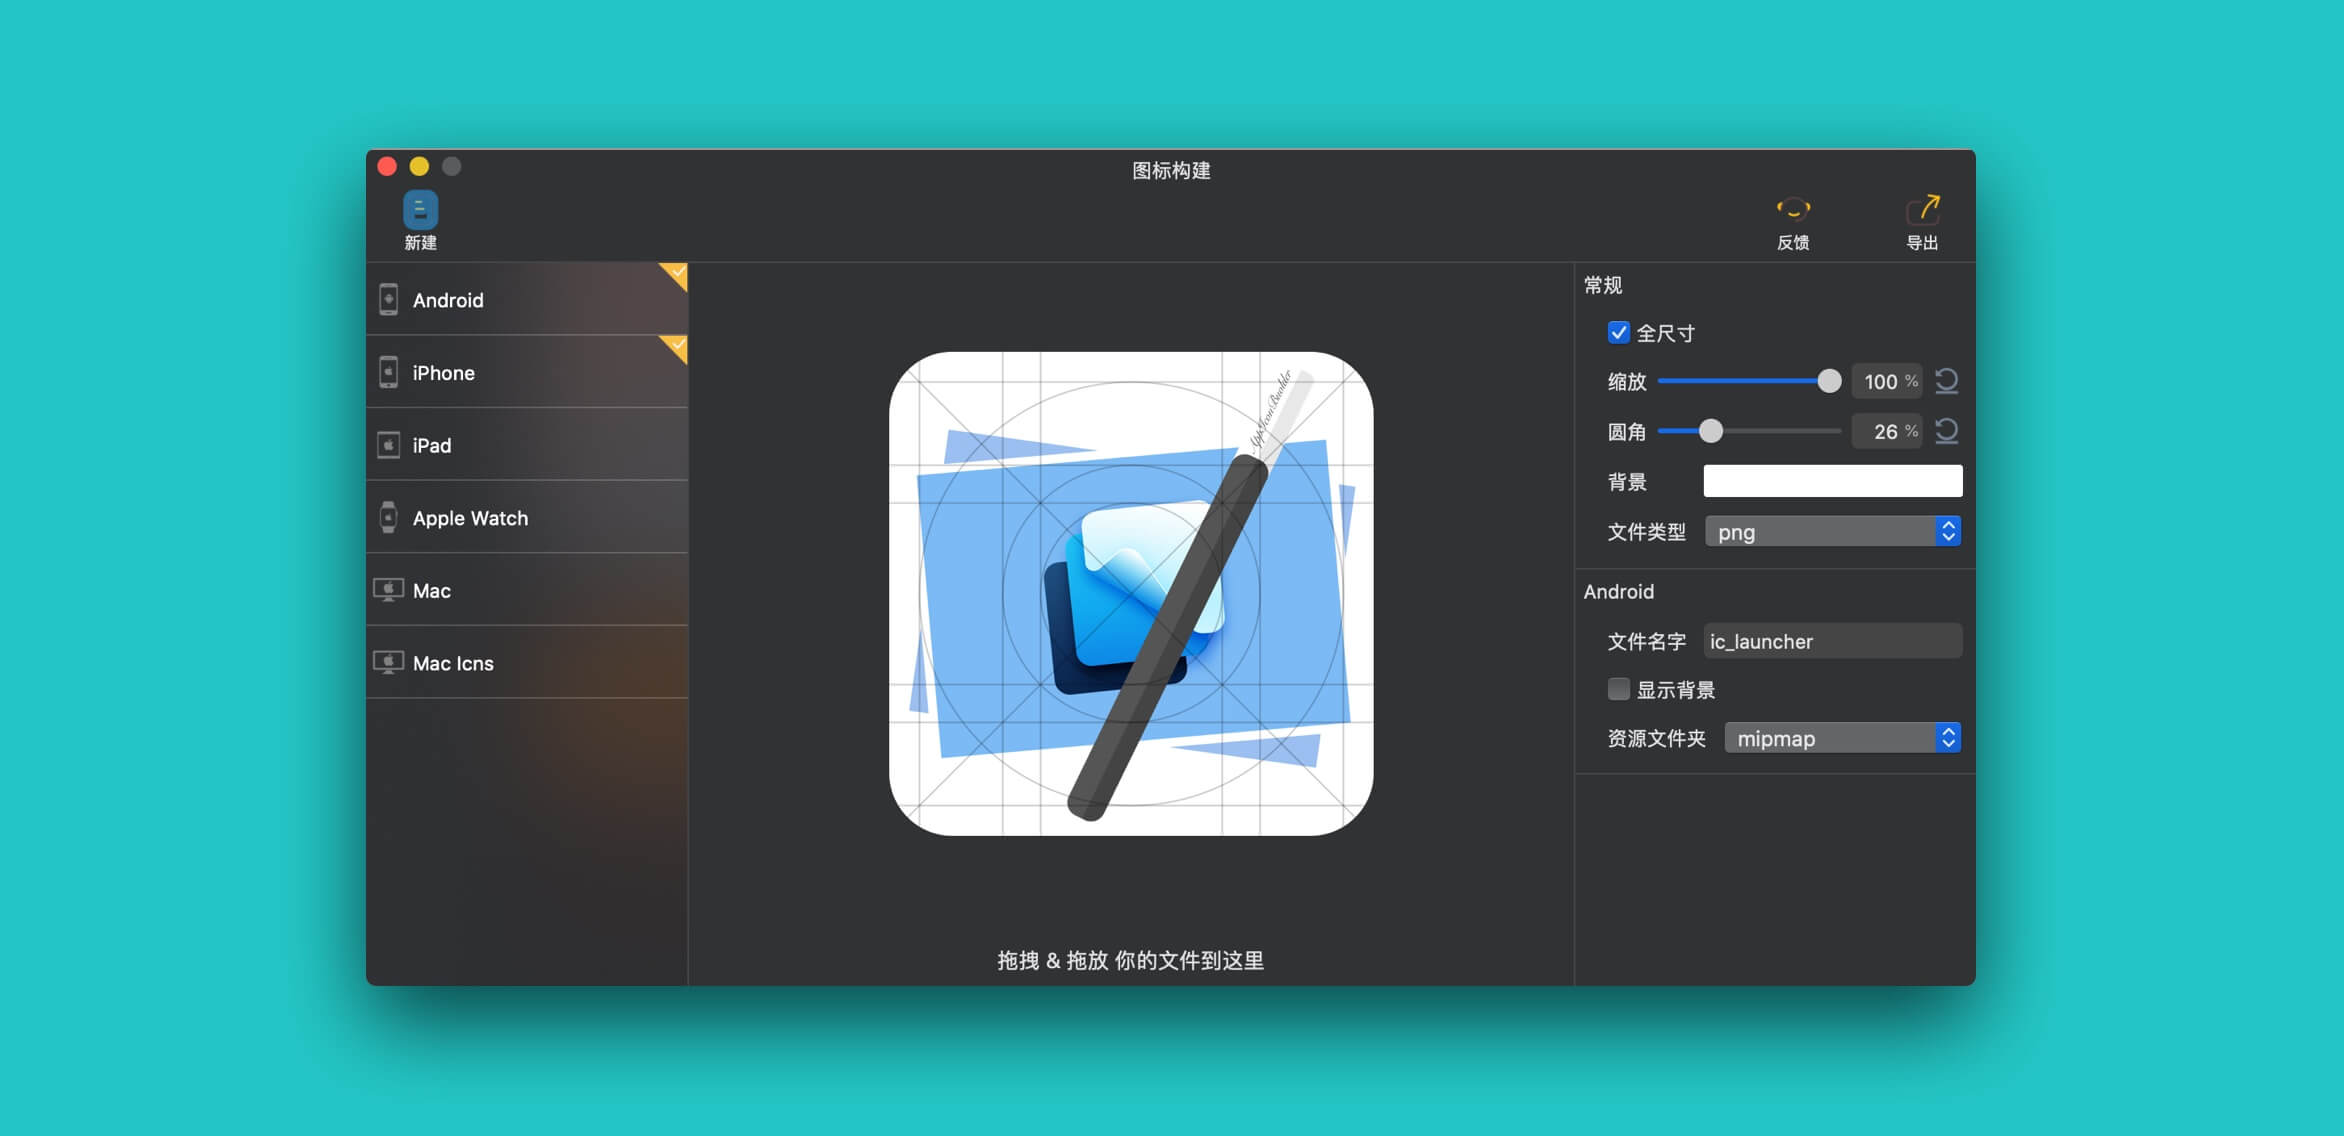The height and width of the screenshot is (1136, 2344).
Task: Click the 缩放 scale slider handle
Action: point(1829,381)
